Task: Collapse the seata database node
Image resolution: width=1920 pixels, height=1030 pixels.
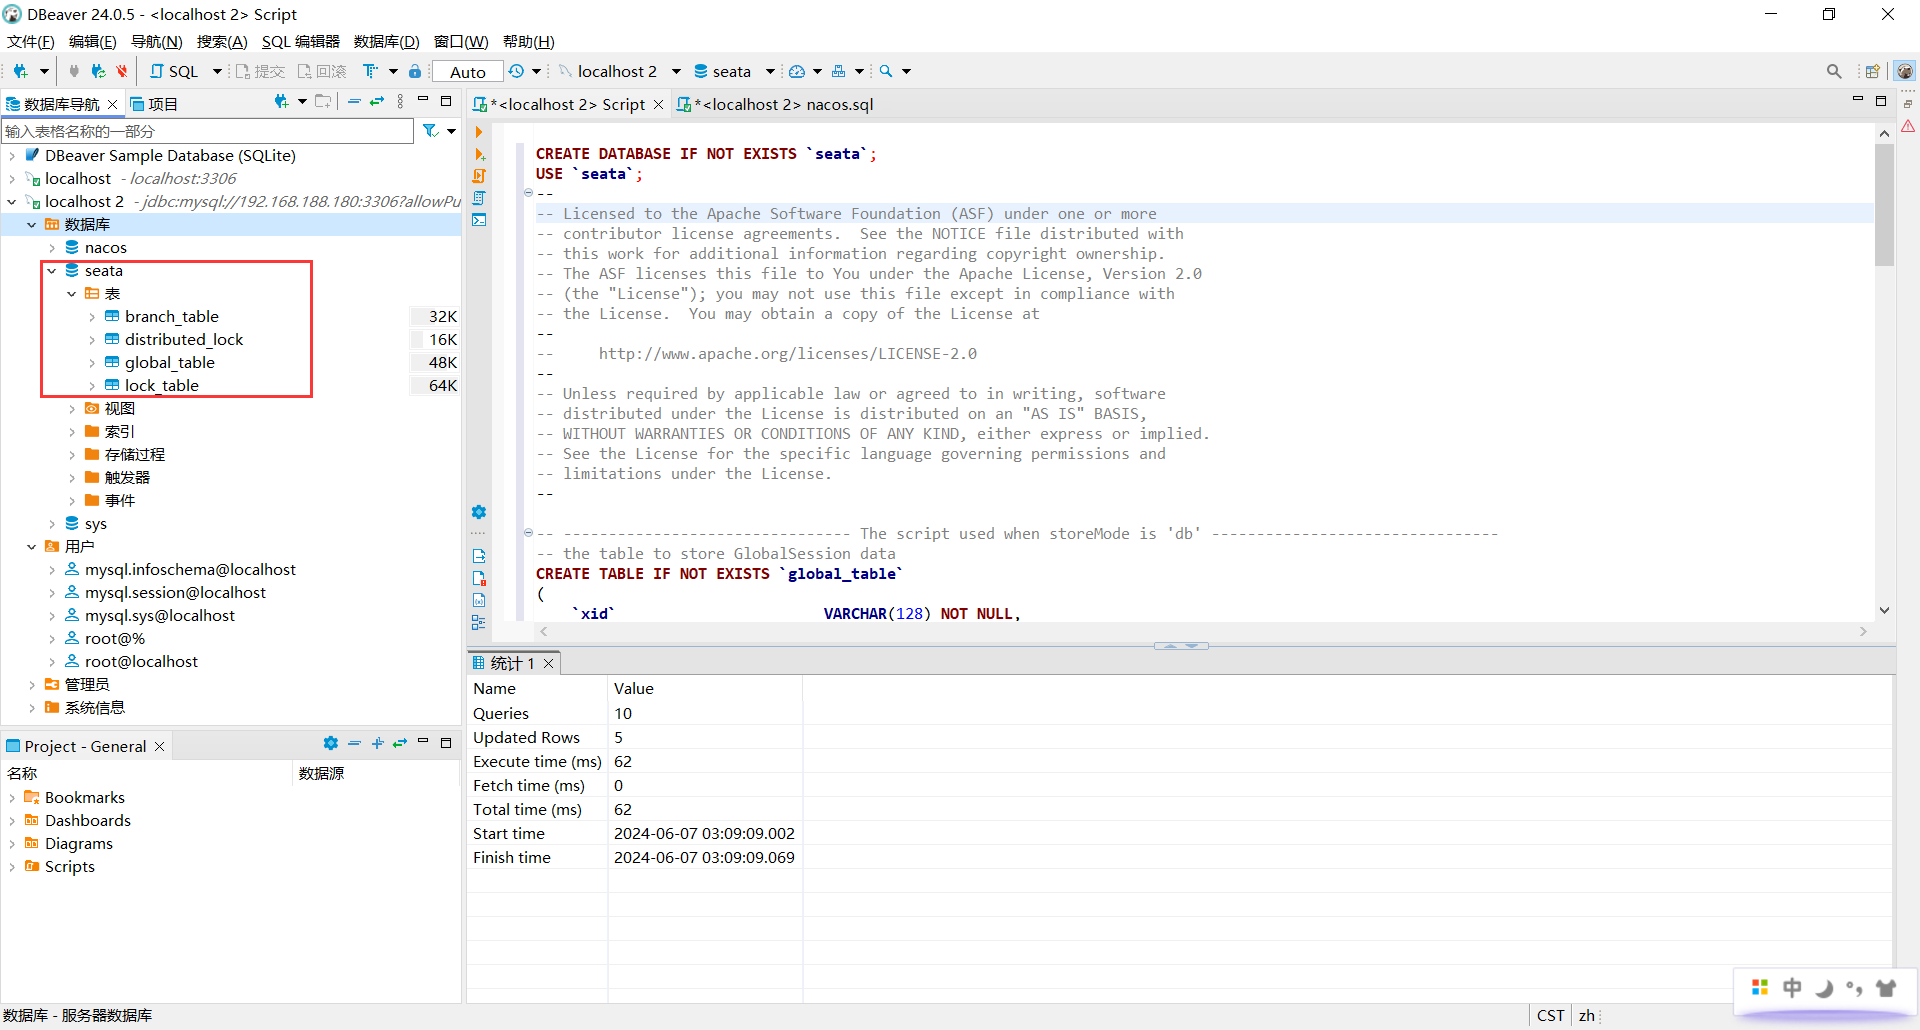Action: pyautogui.click(x=52, y=270)
